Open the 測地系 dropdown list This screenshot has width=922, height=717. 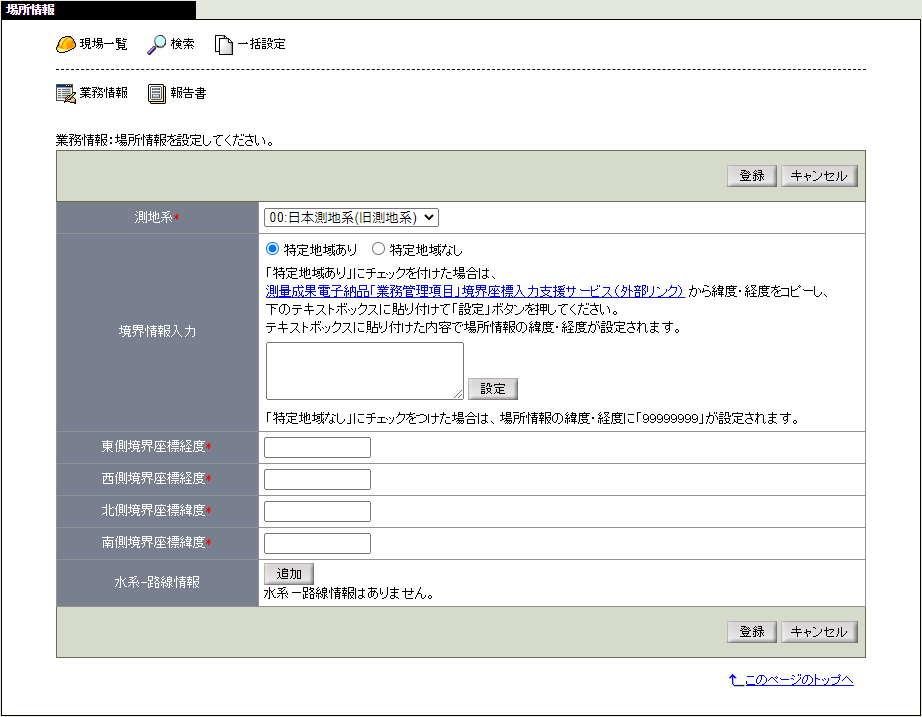(351, 218)
